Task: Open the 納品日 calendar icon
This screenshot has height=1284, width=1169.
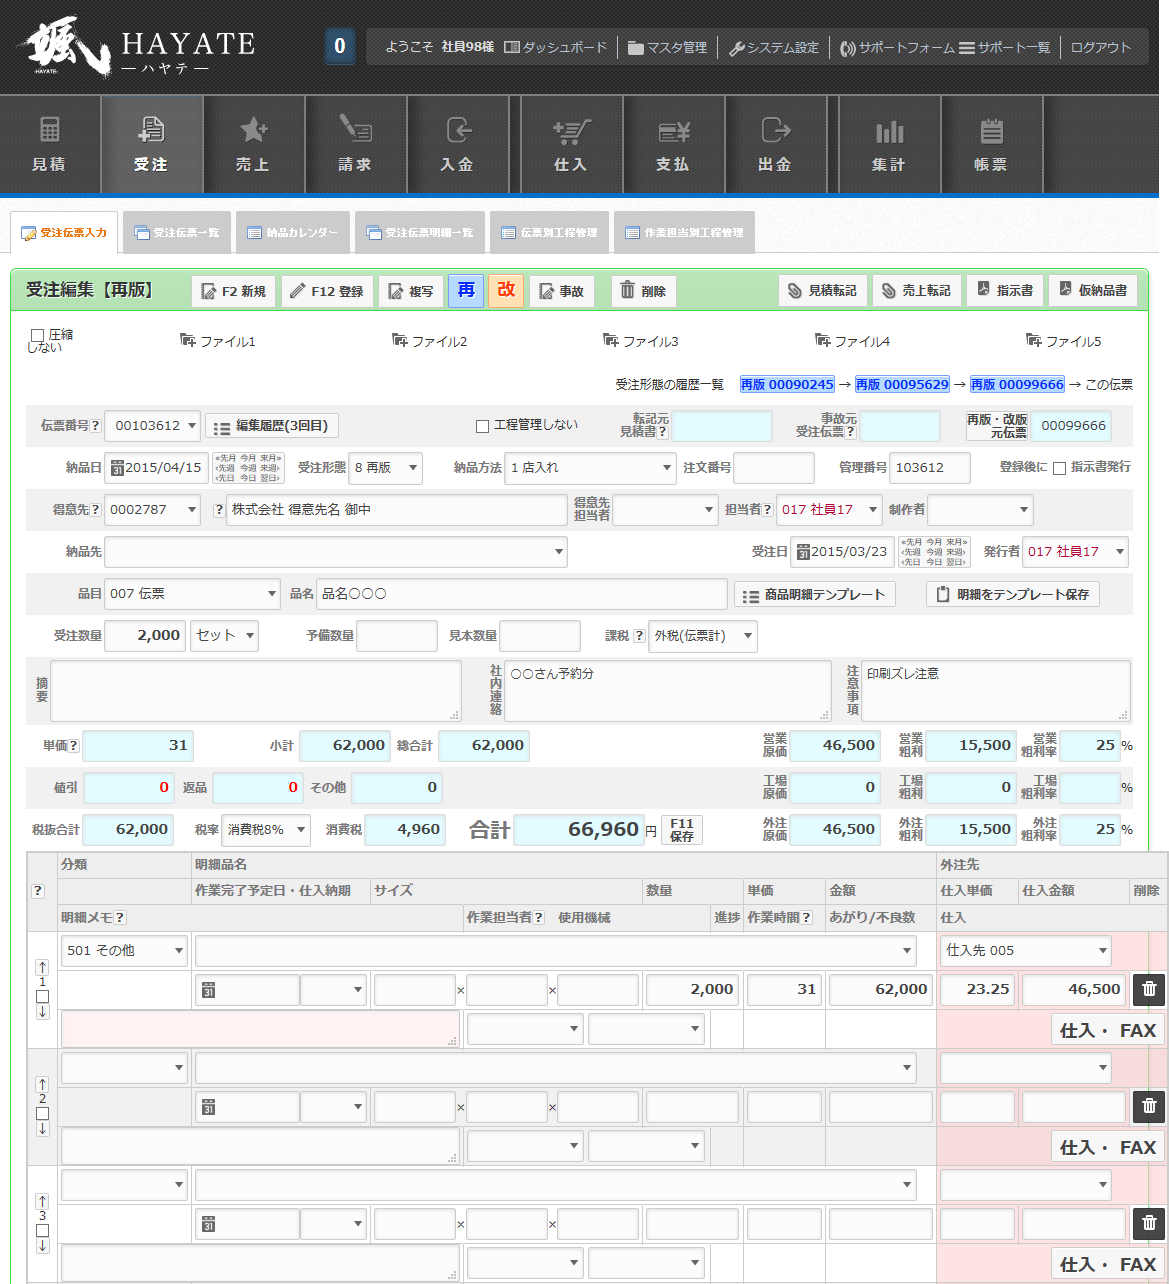Action: click(x=117, y=468)
